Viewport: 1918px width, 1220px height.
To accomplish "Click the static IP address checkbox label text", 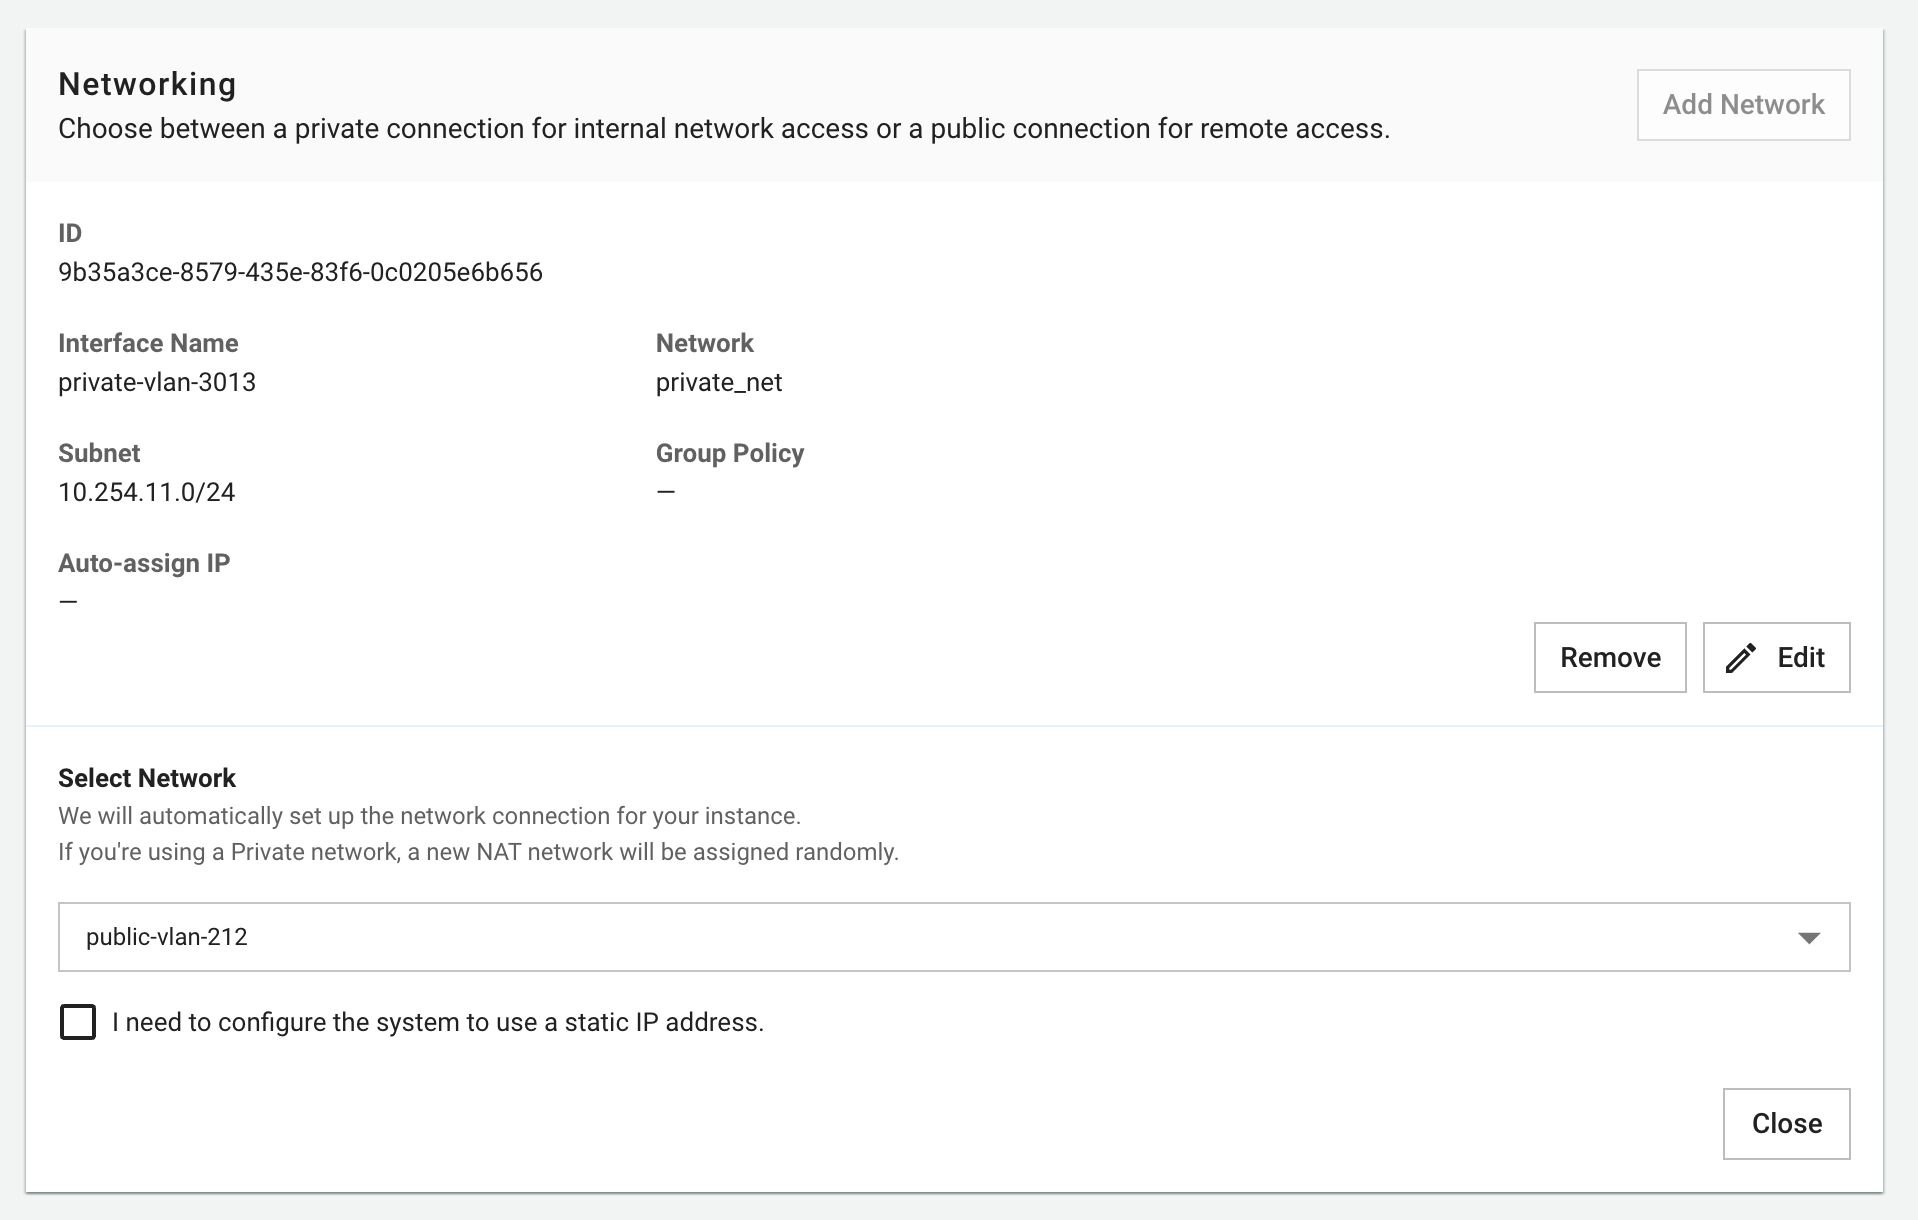I will tap(438, 1022).
